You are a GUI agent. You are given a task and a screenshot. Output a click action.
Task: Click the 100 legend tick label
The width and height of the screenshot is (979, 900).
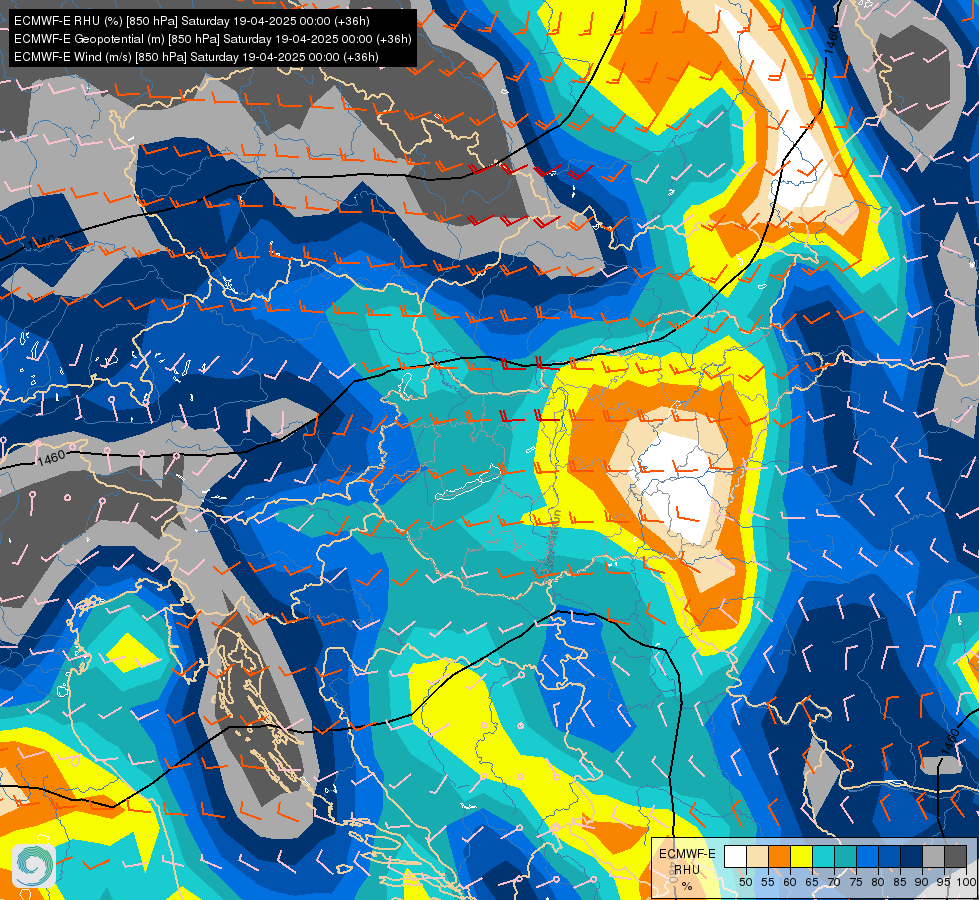[966, 883]
